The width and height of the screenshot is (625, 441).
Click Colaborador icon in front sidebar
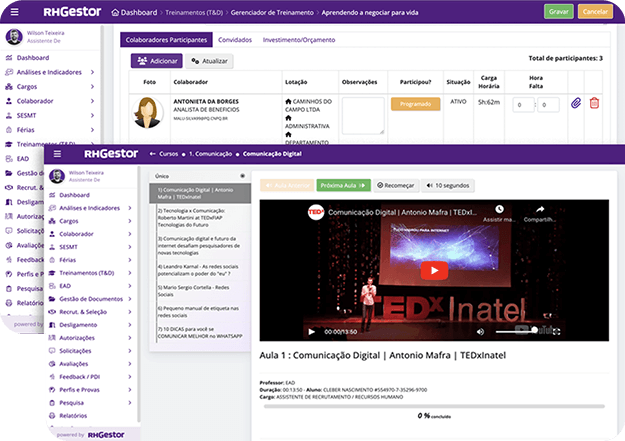(x=52, y=234)
